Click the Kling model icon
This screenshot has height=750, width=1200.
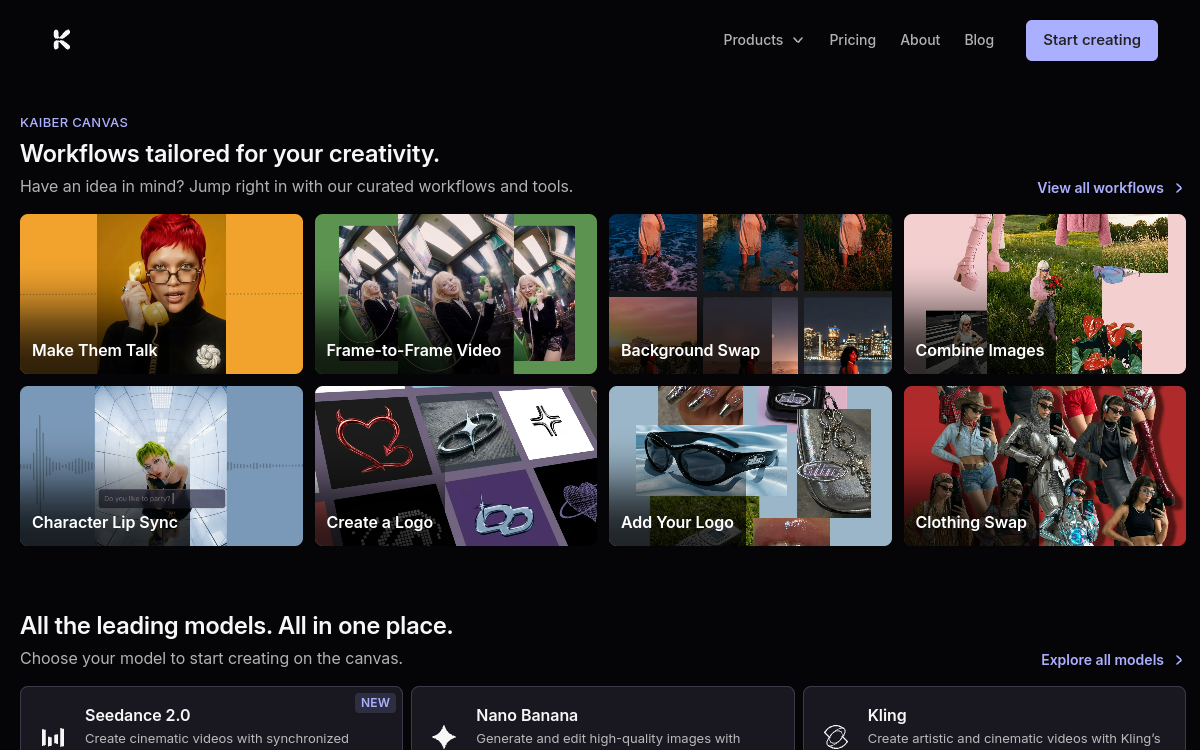coord(835,737)
